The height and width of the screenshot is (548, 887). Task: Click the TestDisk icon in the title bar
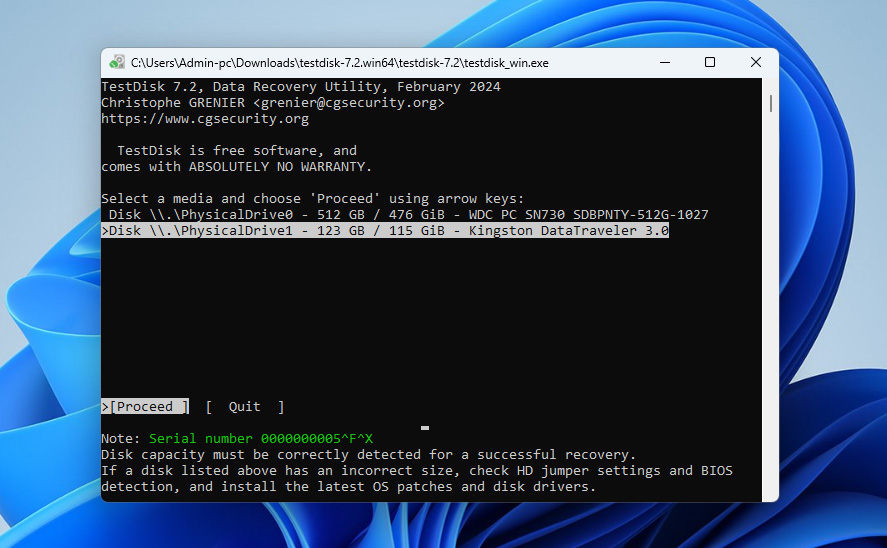click(x=118, y=62)
